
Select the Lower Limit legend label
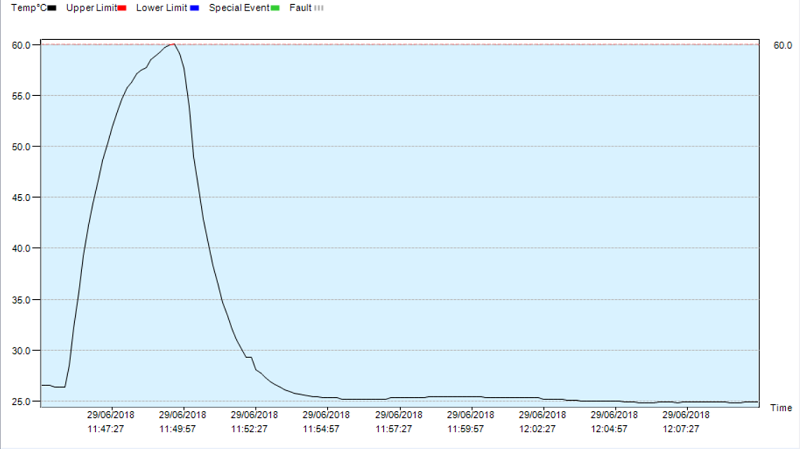(x=162, y=8)
